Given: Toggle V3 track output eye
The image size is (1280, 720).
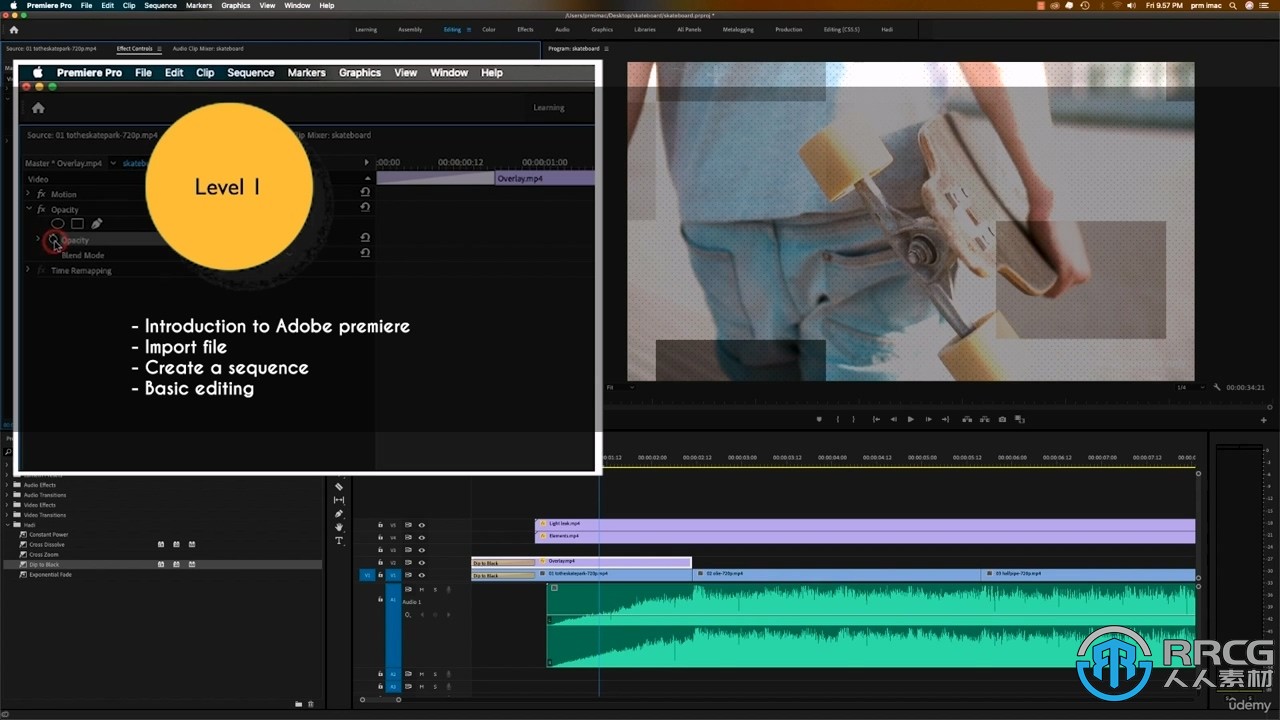Looking at the screenshot, I should pyautogui.click(x=422, y=550).
